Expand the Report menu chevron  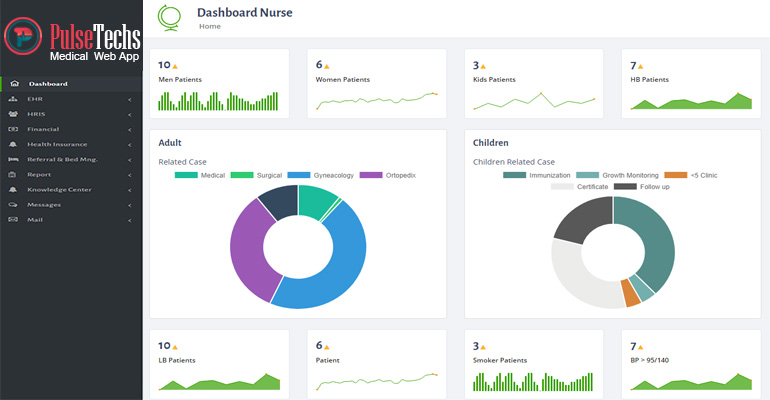[130, 175]
